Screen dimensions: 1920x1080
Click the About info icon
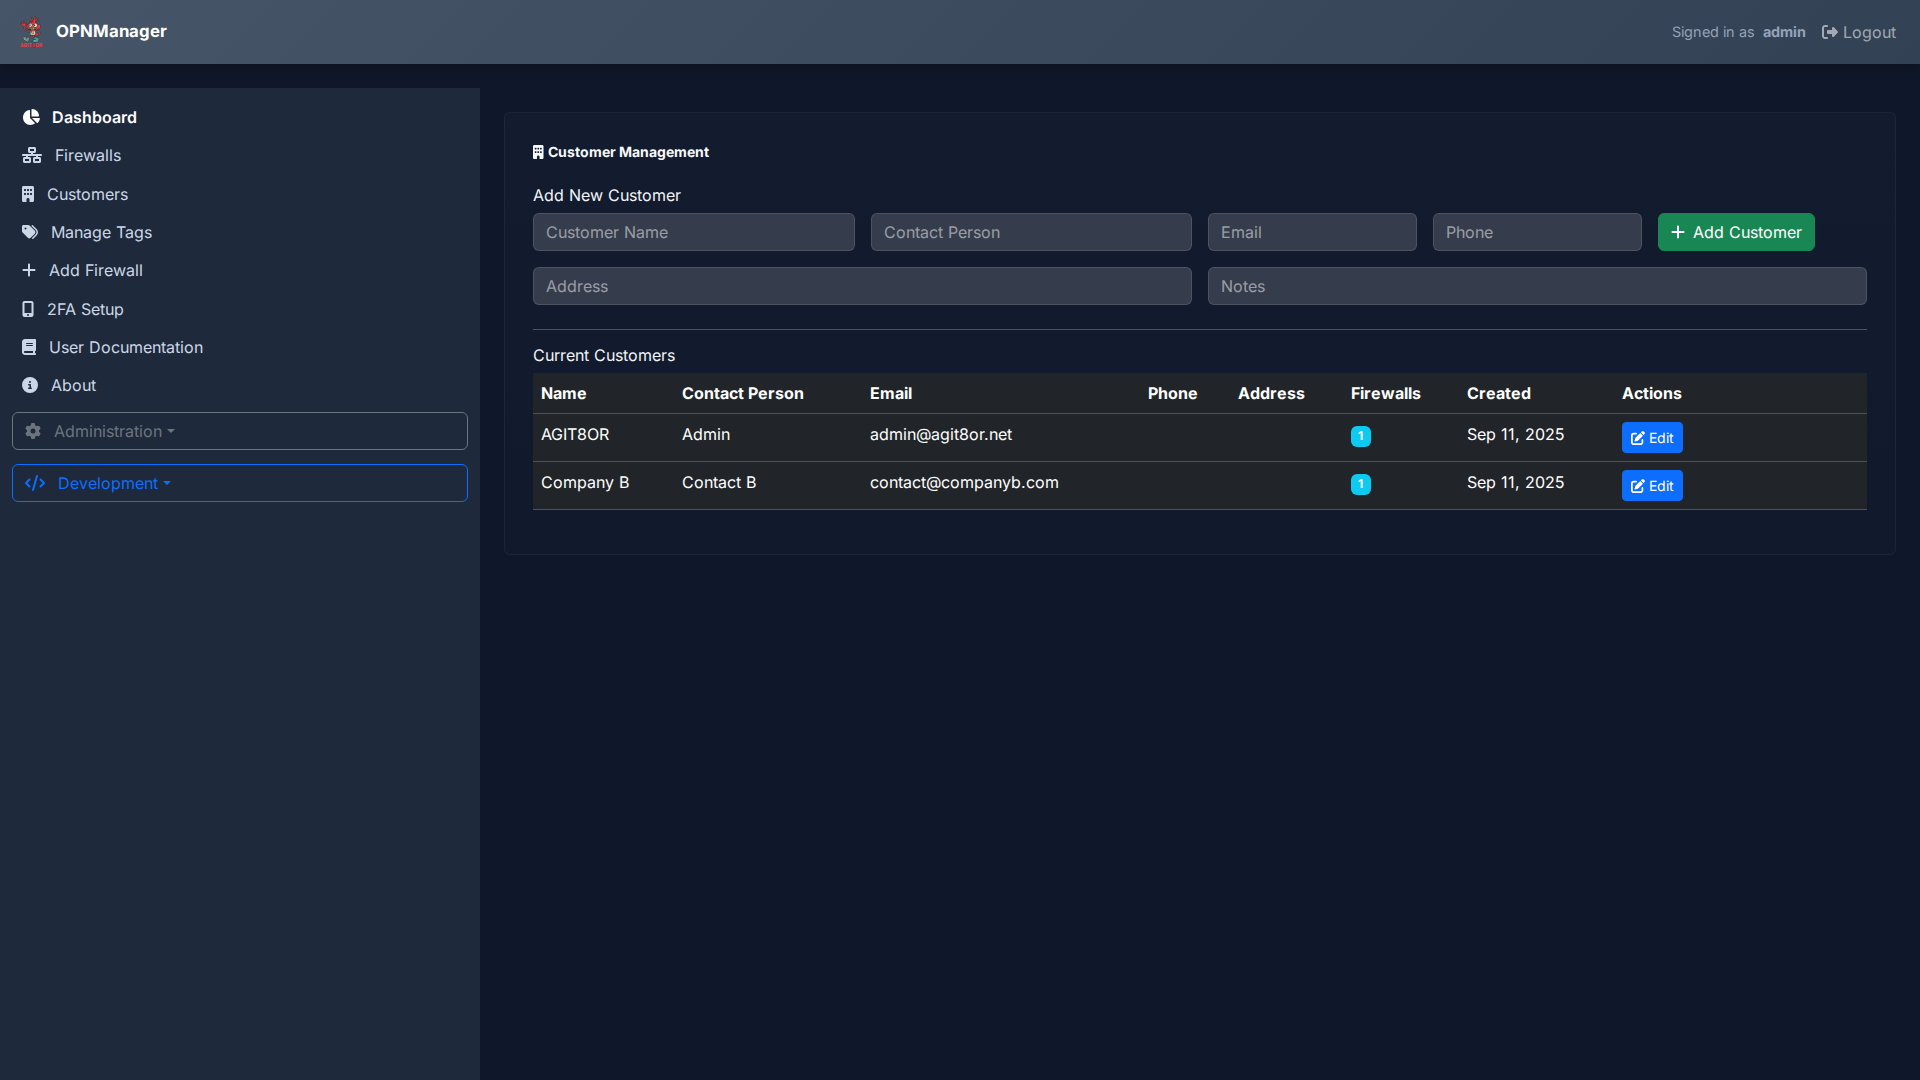tap(30, 385)
